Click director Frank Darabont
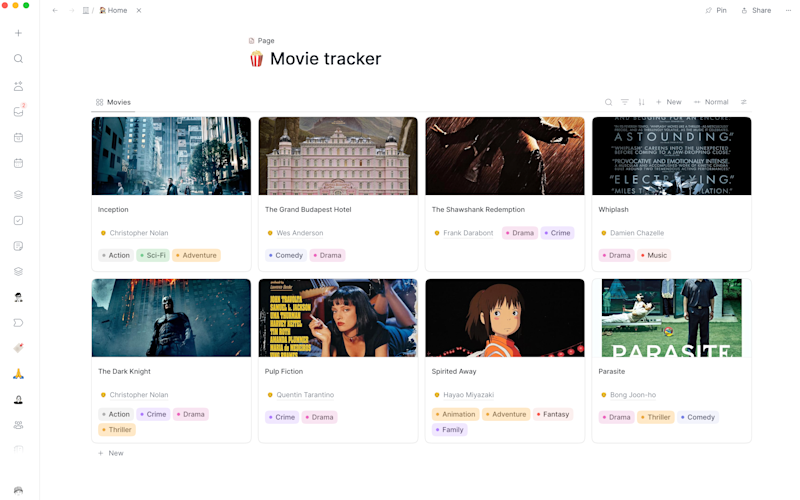 [x=468, y=233]
